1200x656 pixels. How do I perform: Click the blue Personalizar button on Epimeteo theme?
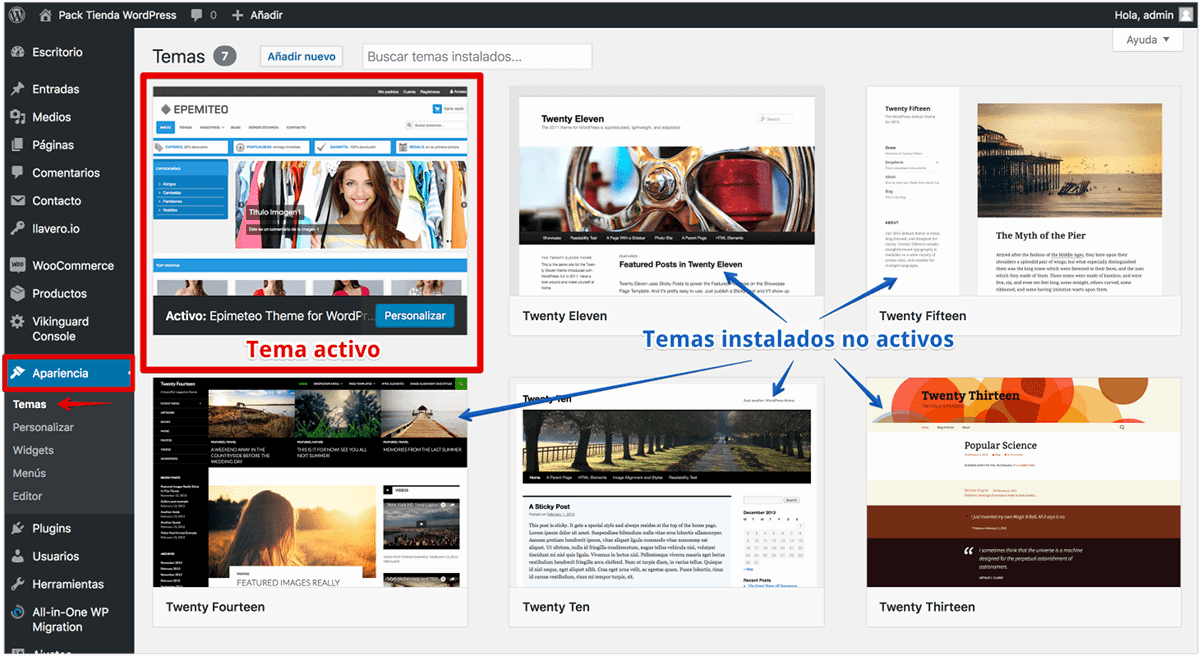pos(414,315)
